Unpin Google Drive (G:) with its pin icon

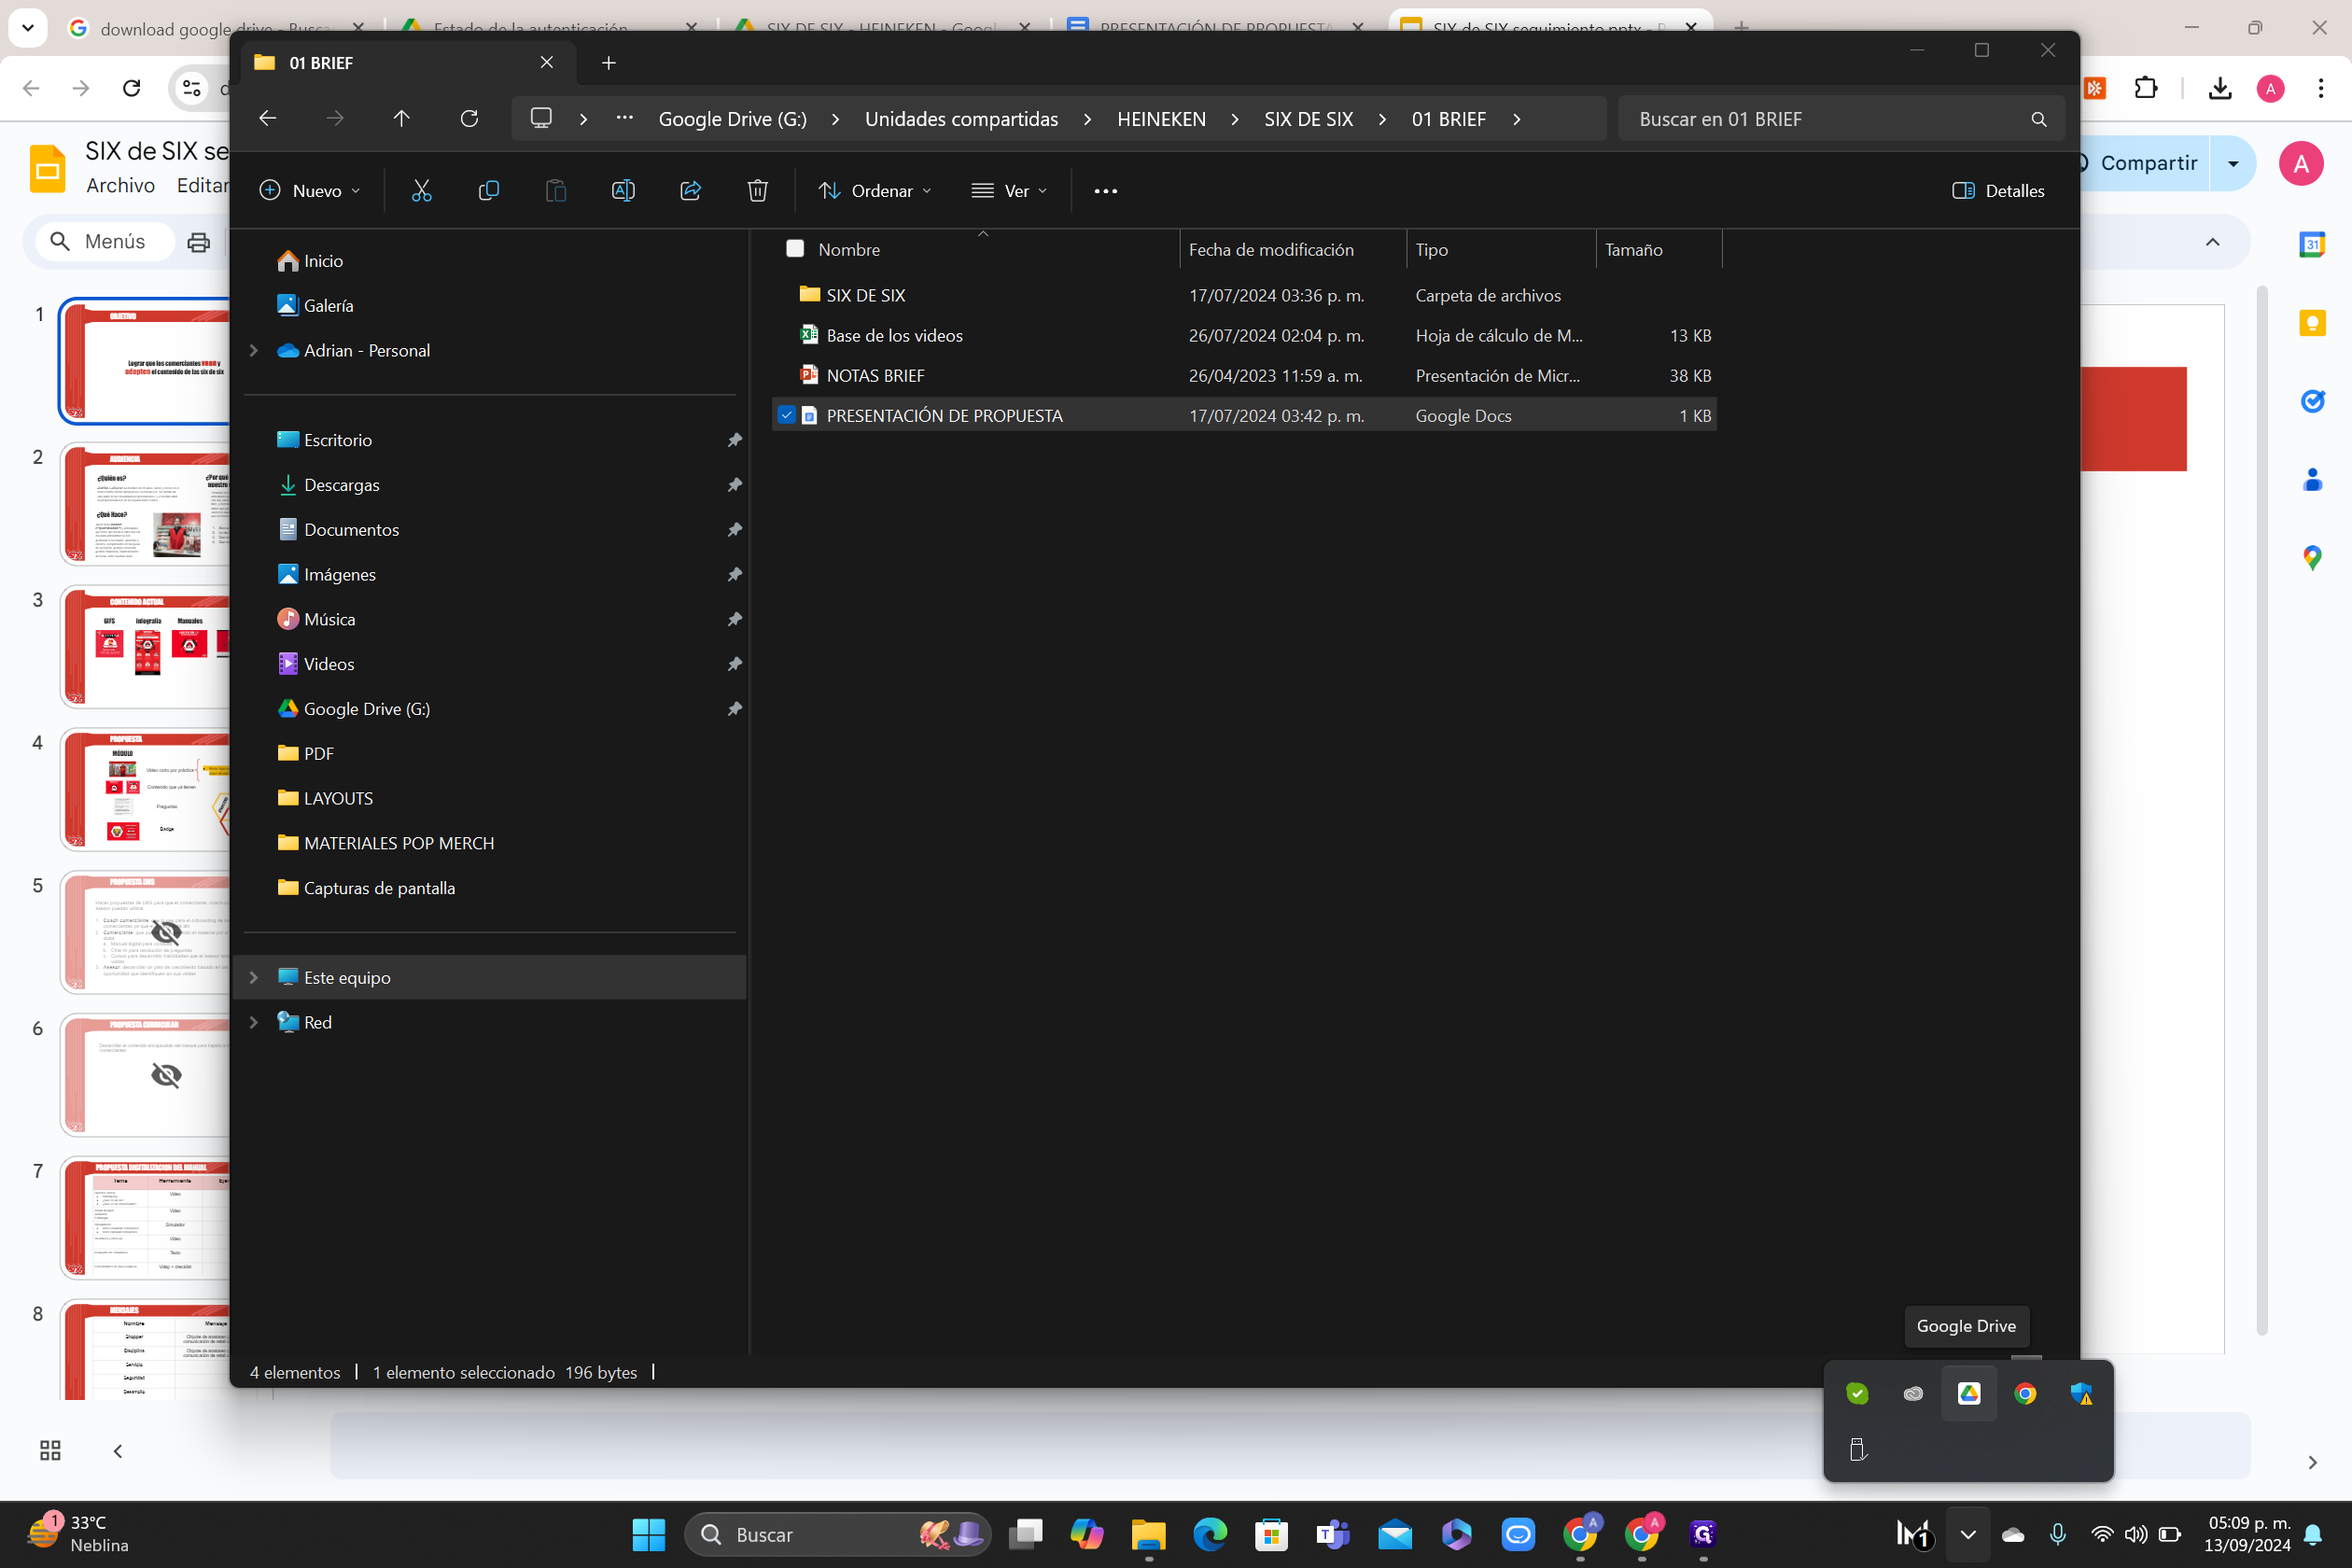point(734,709)
